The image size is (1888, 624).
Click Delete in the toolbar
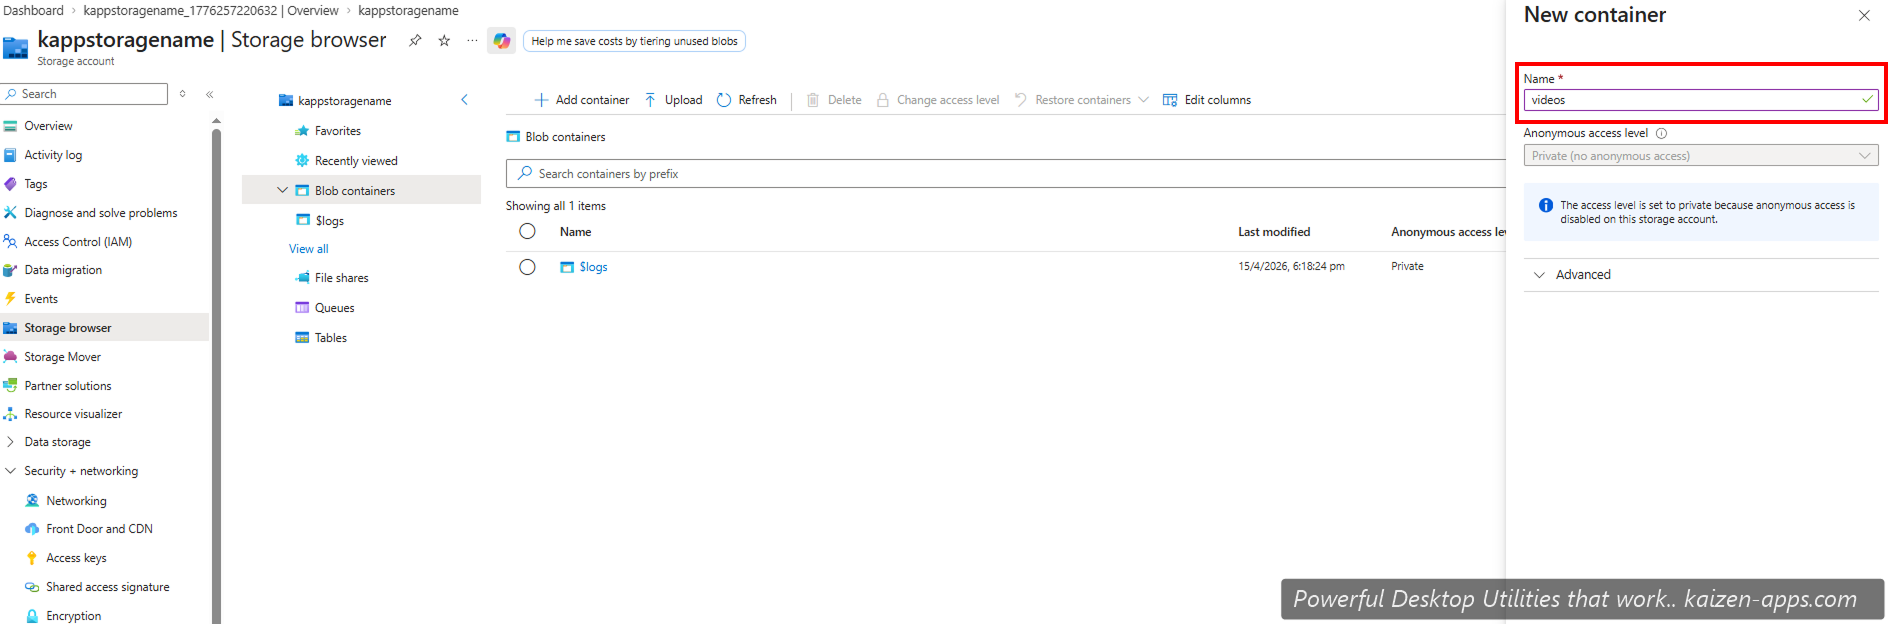click(834, 100)
